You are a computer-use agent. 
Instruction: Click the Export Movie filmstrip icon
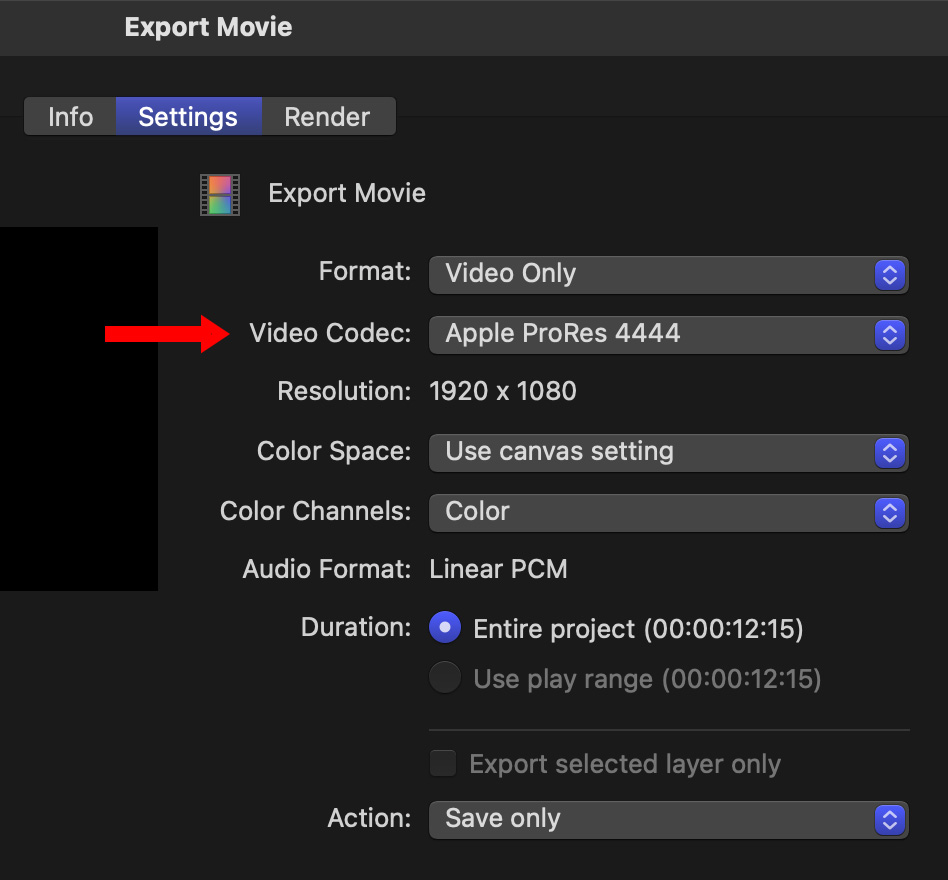point(219,194)
